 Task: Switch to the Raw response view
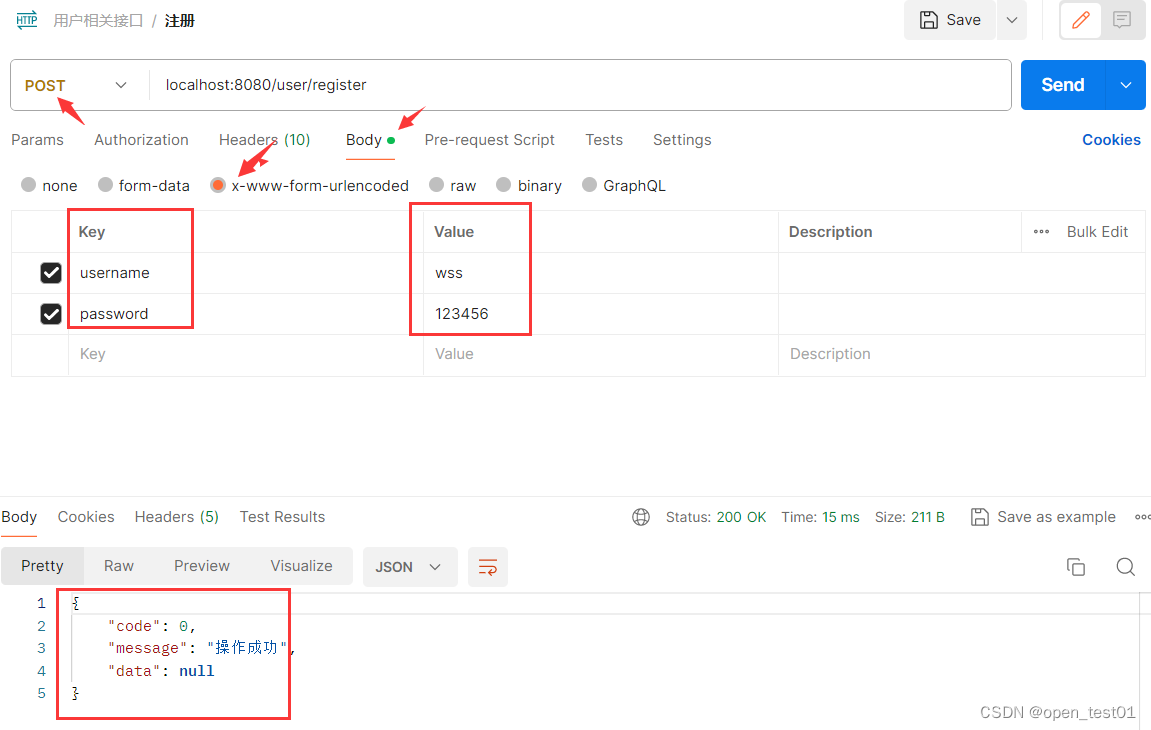click(118, 566)
